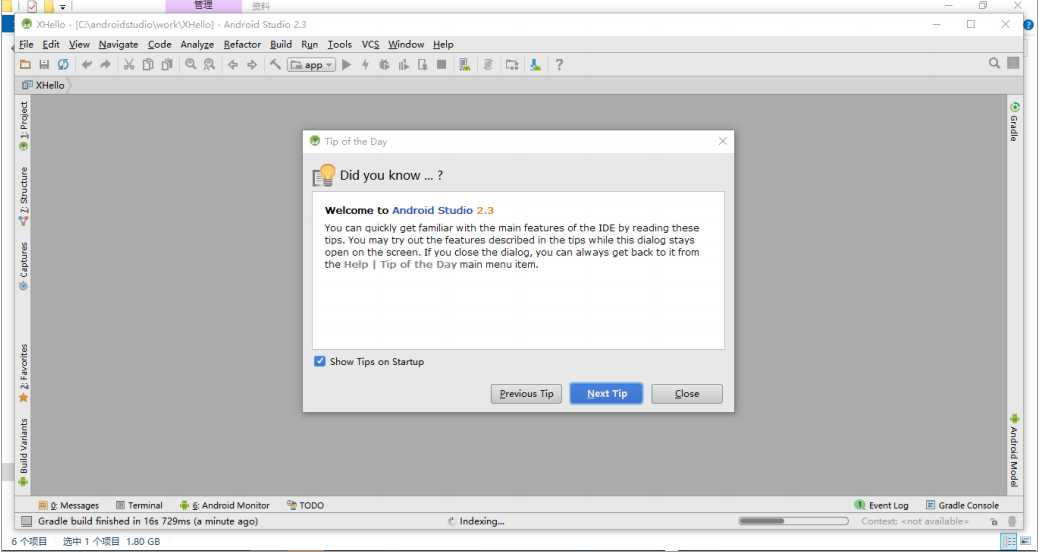
Task: Click the Make Project hammer icon
Action: (x=275, y=64)
